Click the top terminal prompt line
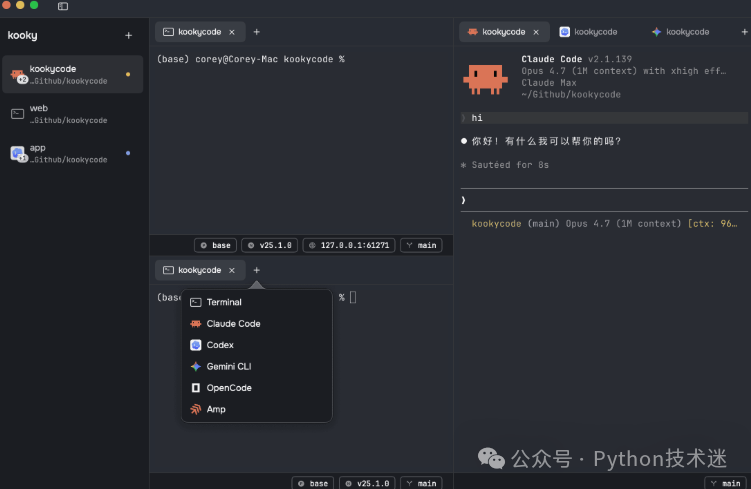The height and width of the screenshot is (489, 751). [251, 59]
